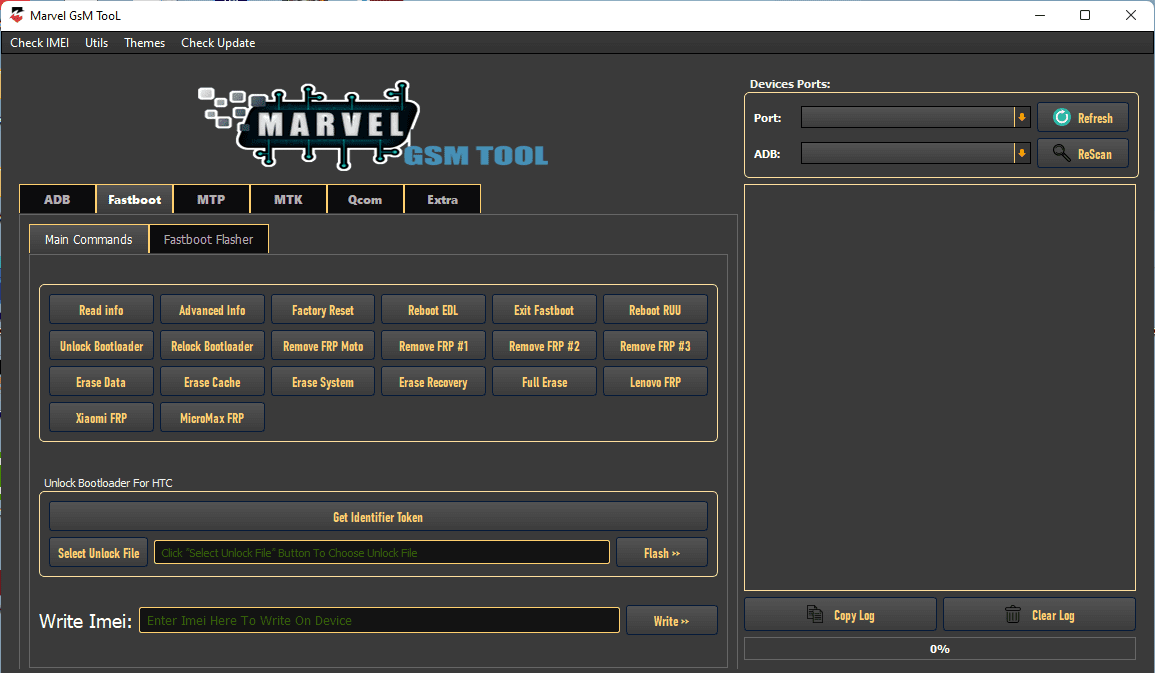Click the Marvel app icon in title bar
The height and width of the screenshot is (673, 1155).
[16, 15]
